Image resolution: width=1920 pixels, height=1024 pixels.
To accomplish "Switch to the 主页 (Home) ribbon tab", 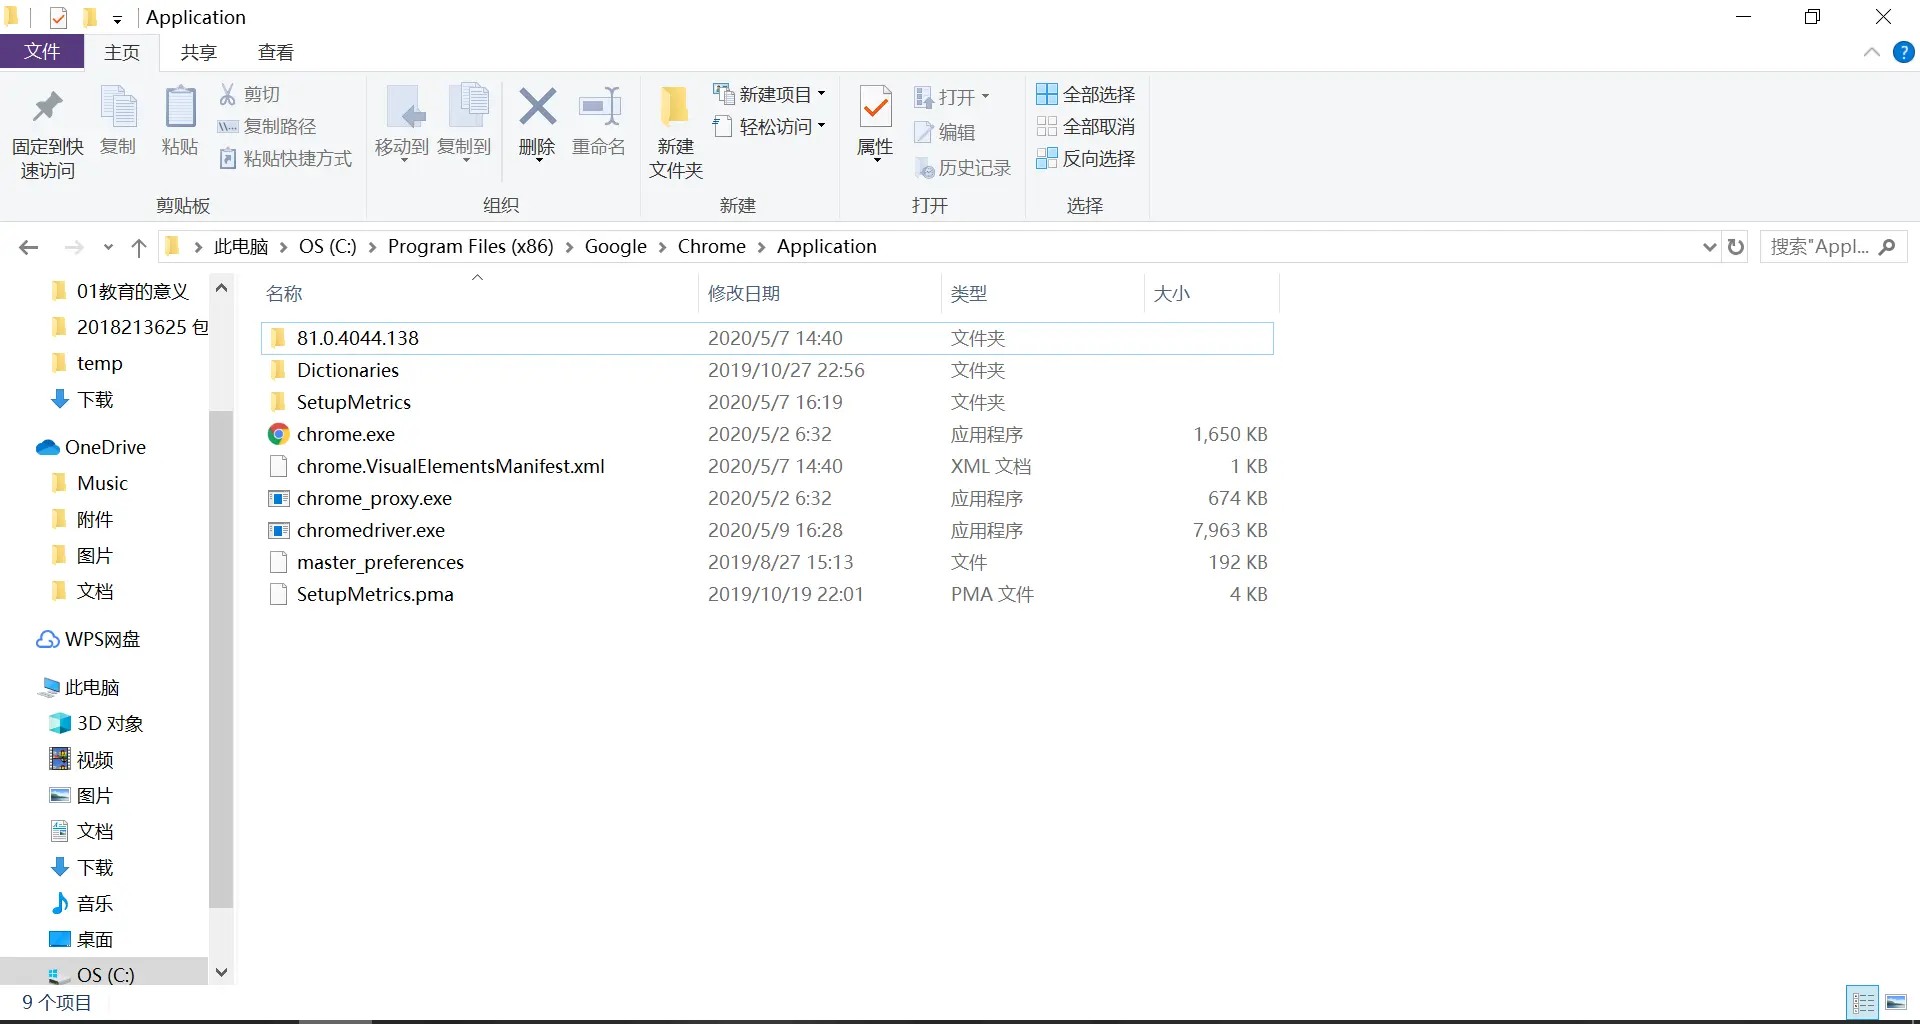I will pyautogui.click(x=122, y=53).
